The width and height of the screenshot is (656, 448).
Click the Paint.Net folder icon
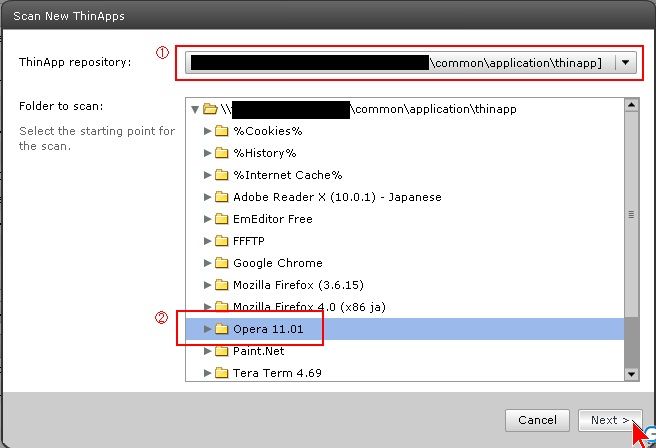221,351
